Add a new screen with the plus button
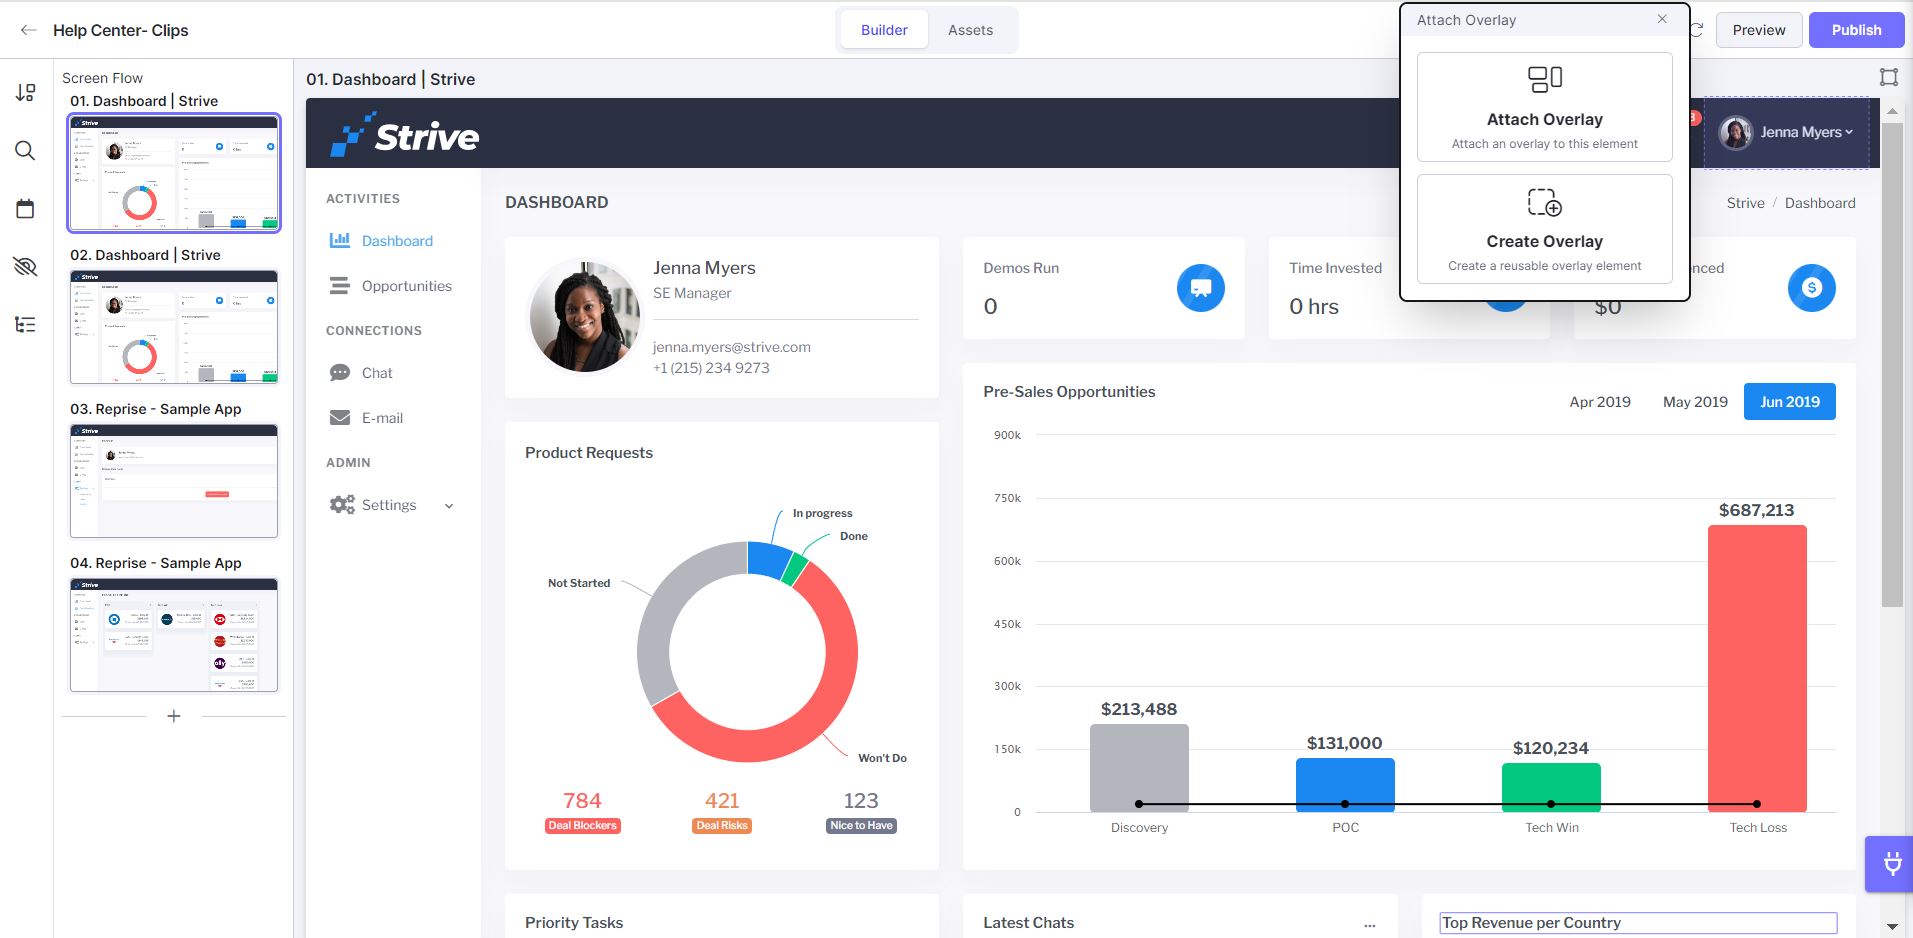This screenshot has height=938, width=1913. pyautogui.click(x=174, y=716)
